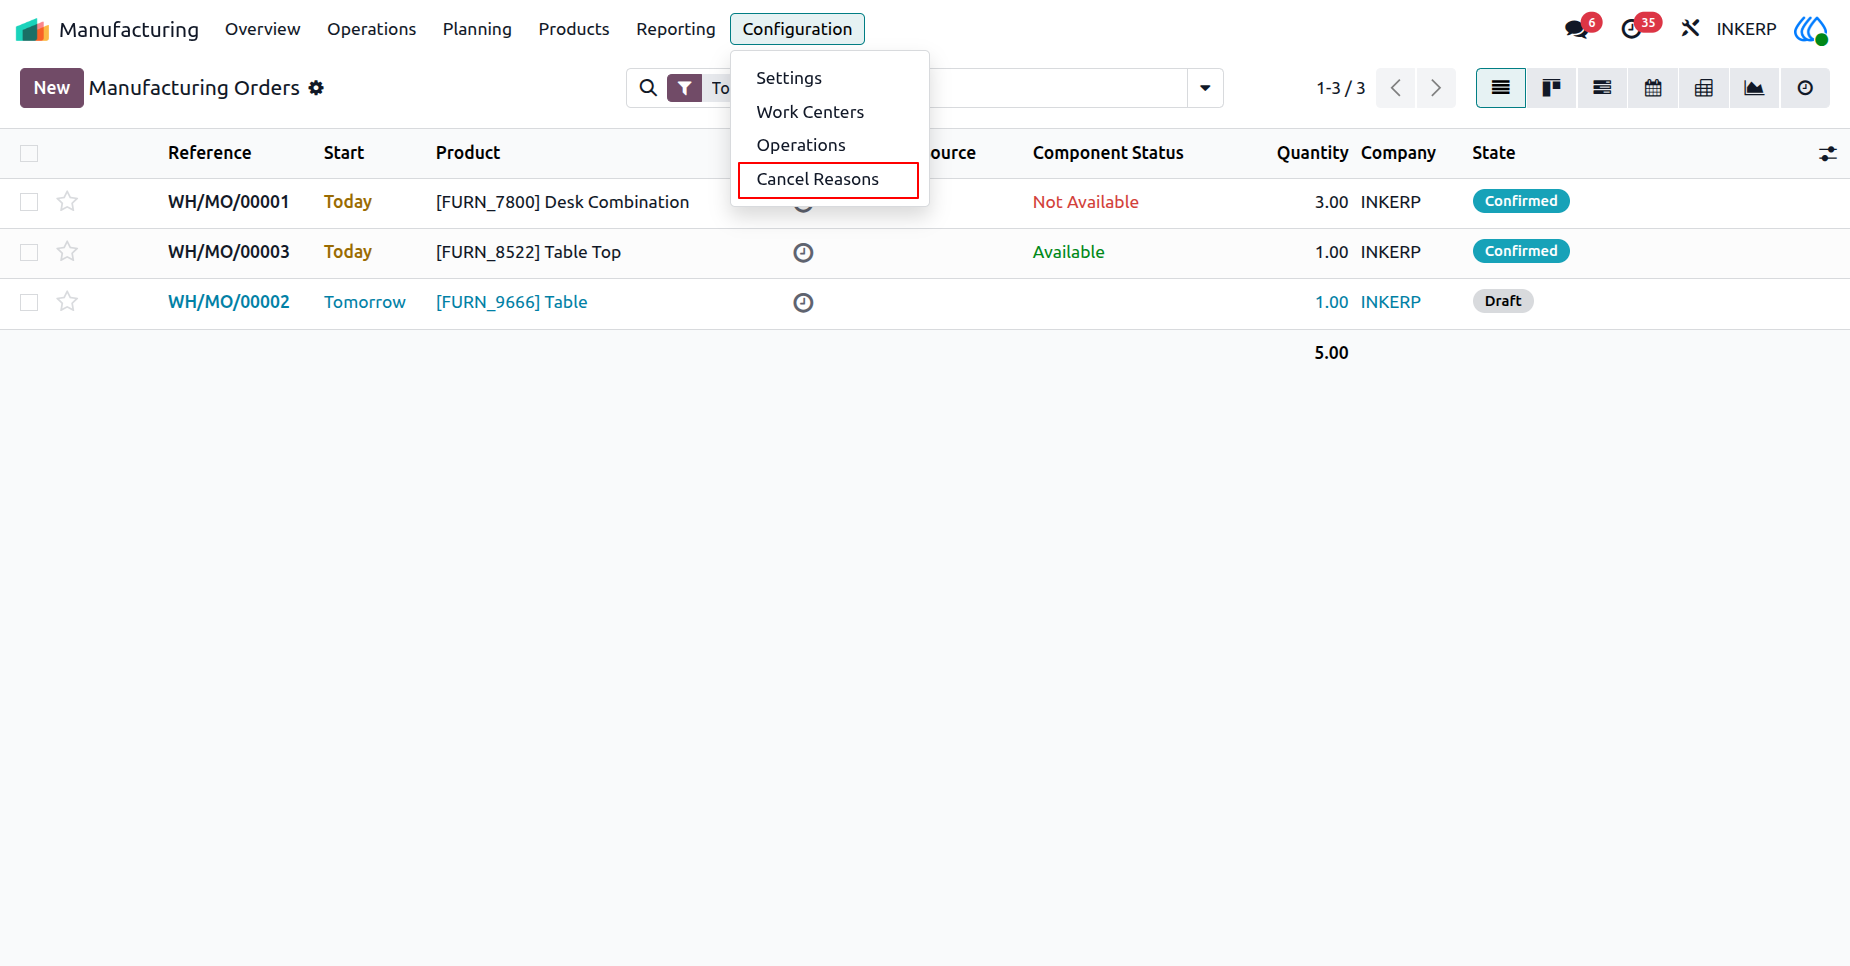Image resolution: width=1850 pixels, height=966 pixels.
Task: Go to the next page of records
Action: pyautogui.click(x=1436, y=88)
